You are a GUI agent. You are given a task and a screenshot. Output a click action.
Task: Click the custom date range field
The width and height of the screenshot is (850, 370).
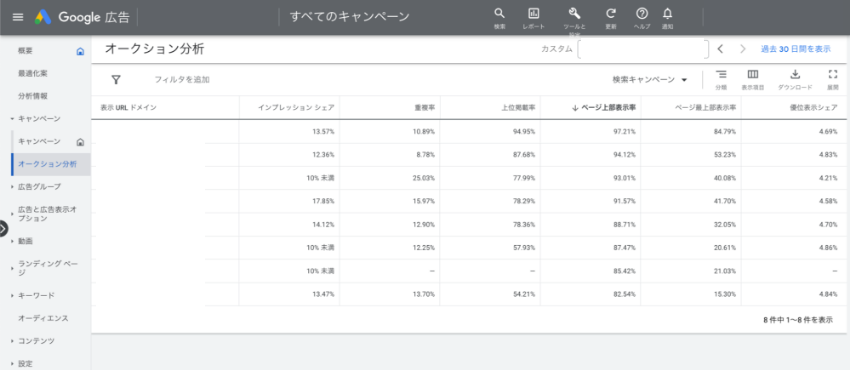tap(643, 49)
